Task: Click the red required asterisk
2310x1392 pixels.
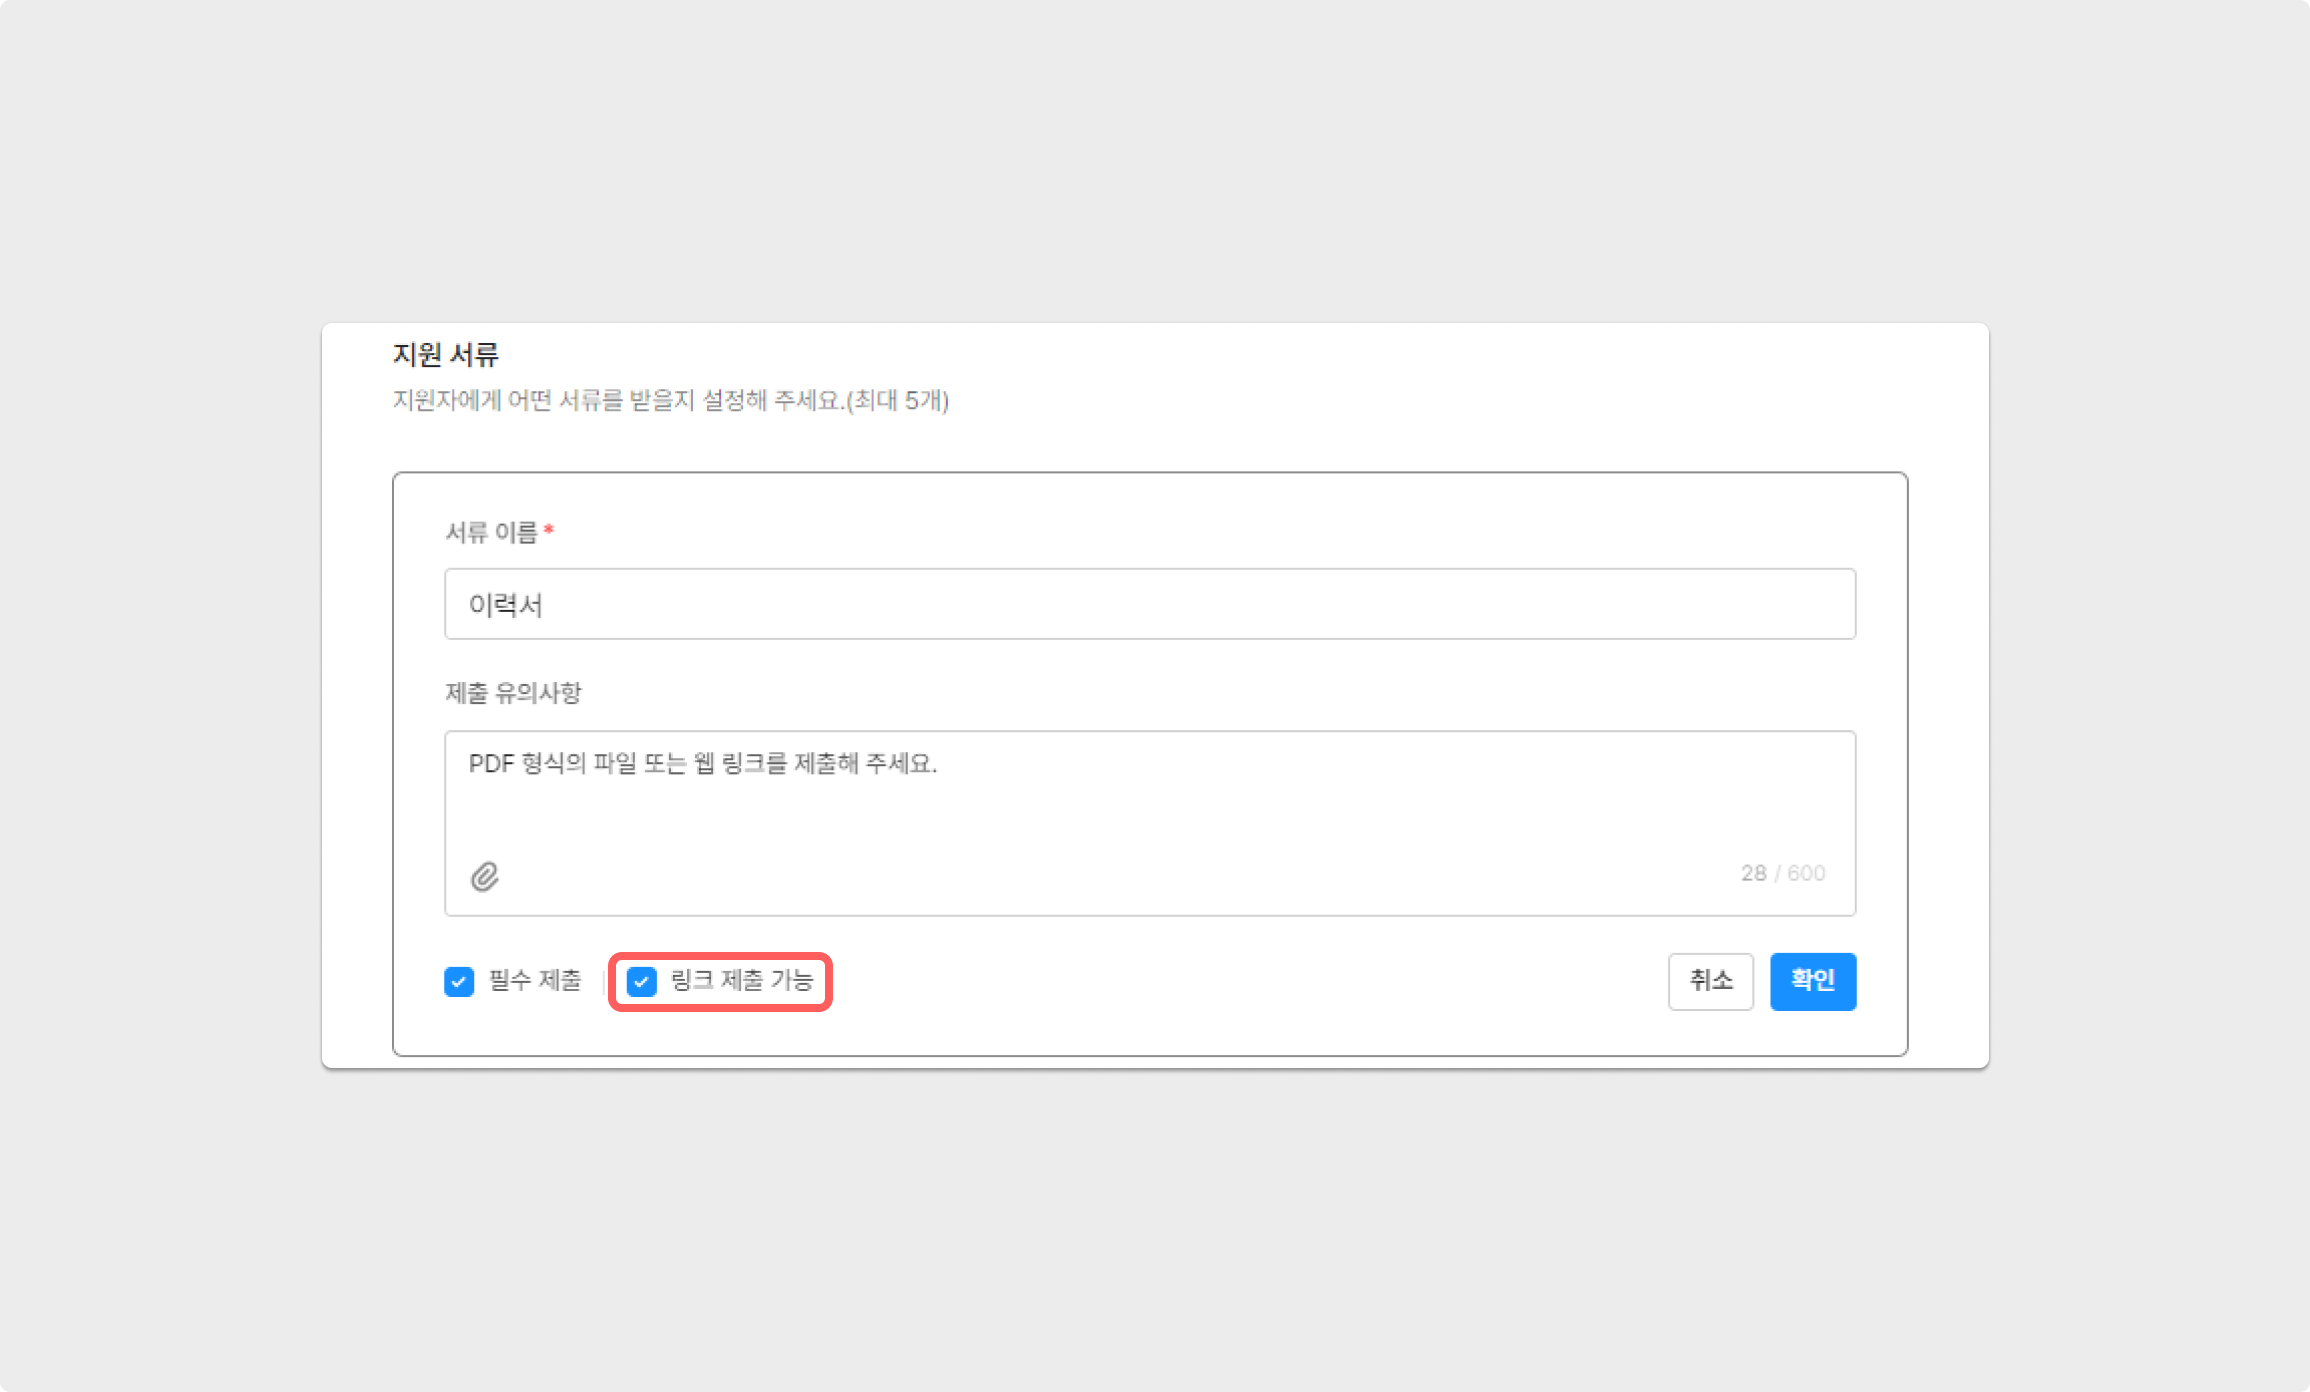Action: (549, 531)
